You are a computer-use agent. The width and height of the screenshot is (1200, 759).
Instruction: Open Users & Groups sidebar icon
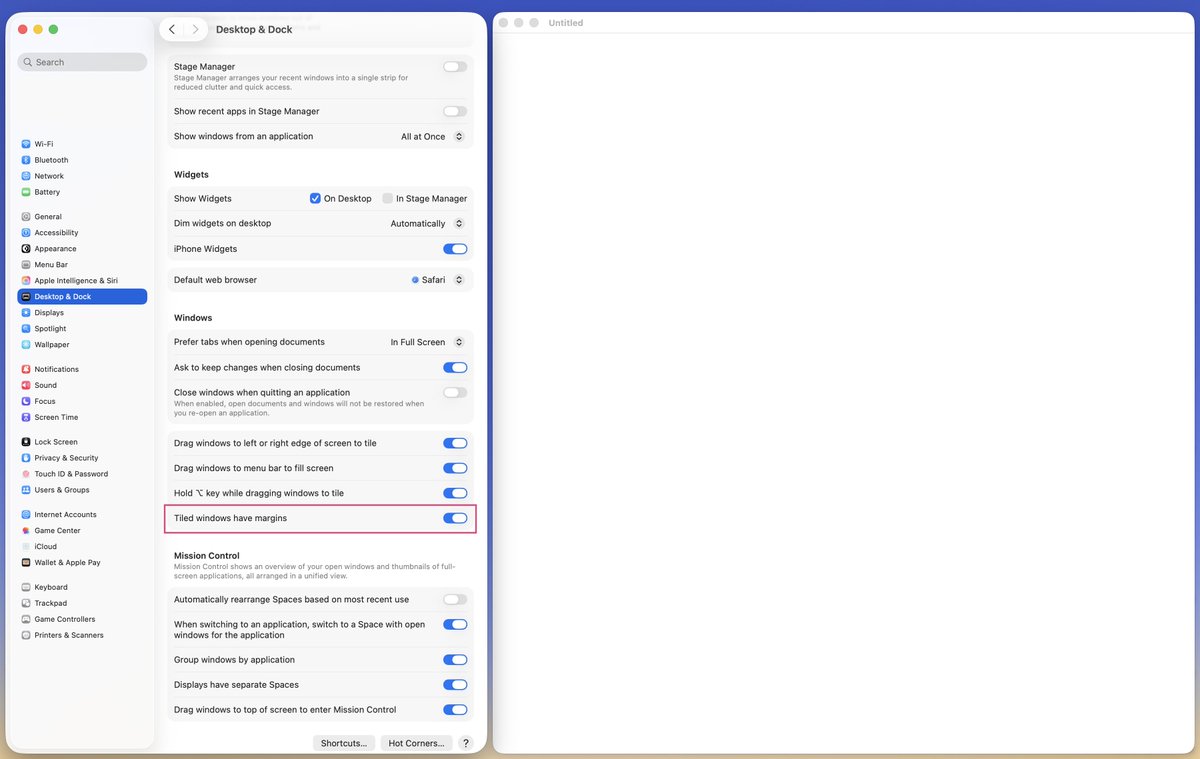click(26, 490)
